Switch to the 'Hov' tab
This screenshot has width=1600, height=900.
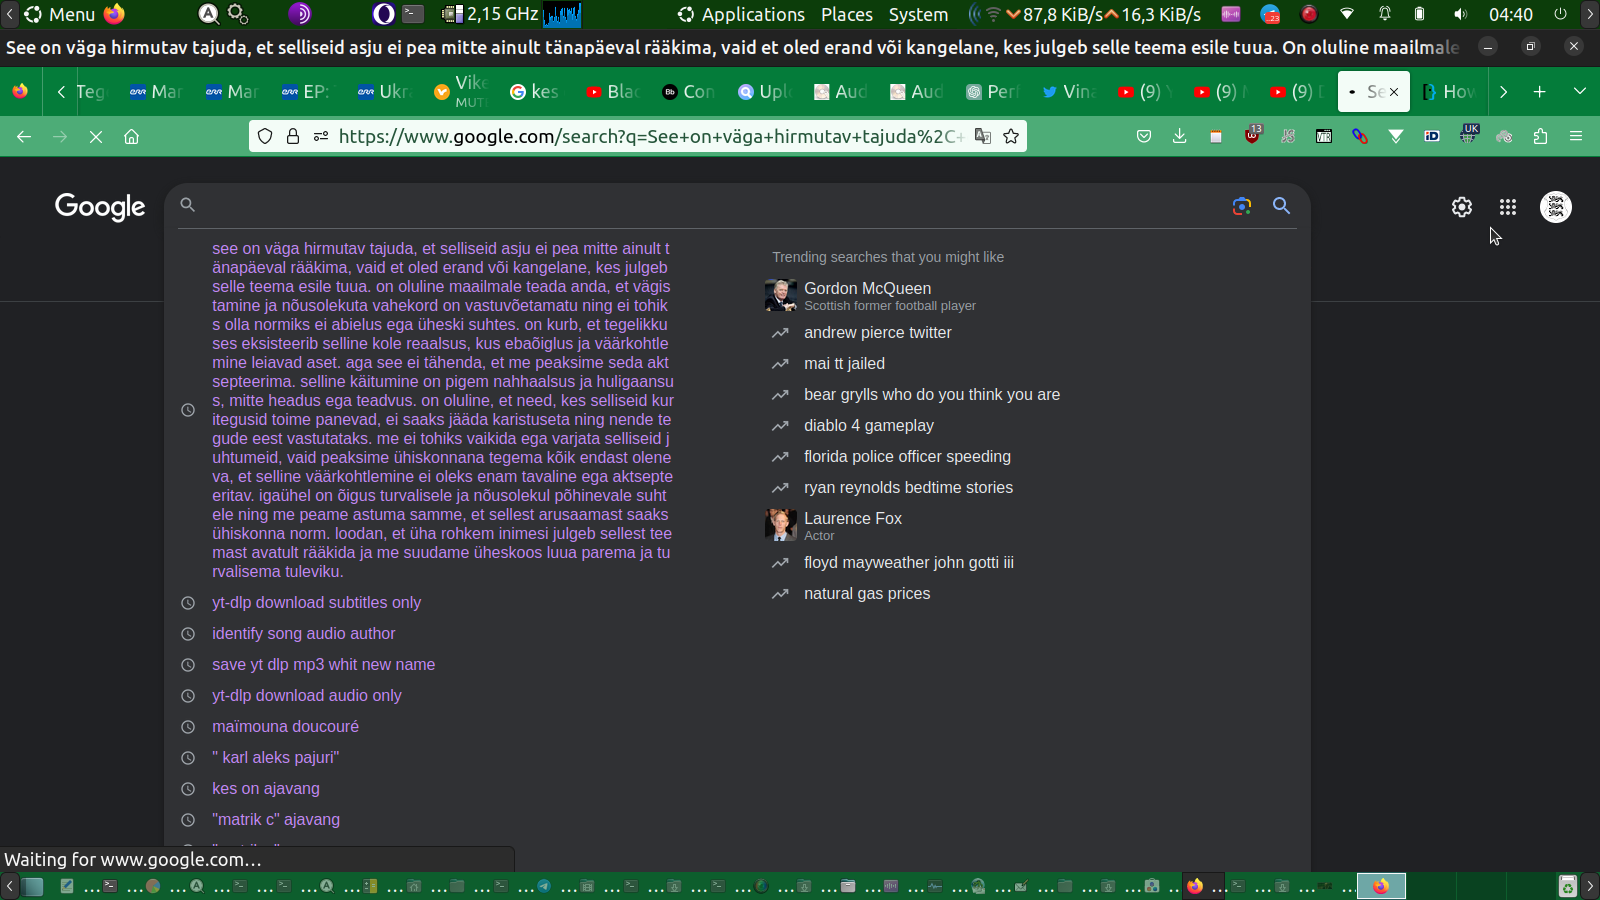pos(1448,92)
